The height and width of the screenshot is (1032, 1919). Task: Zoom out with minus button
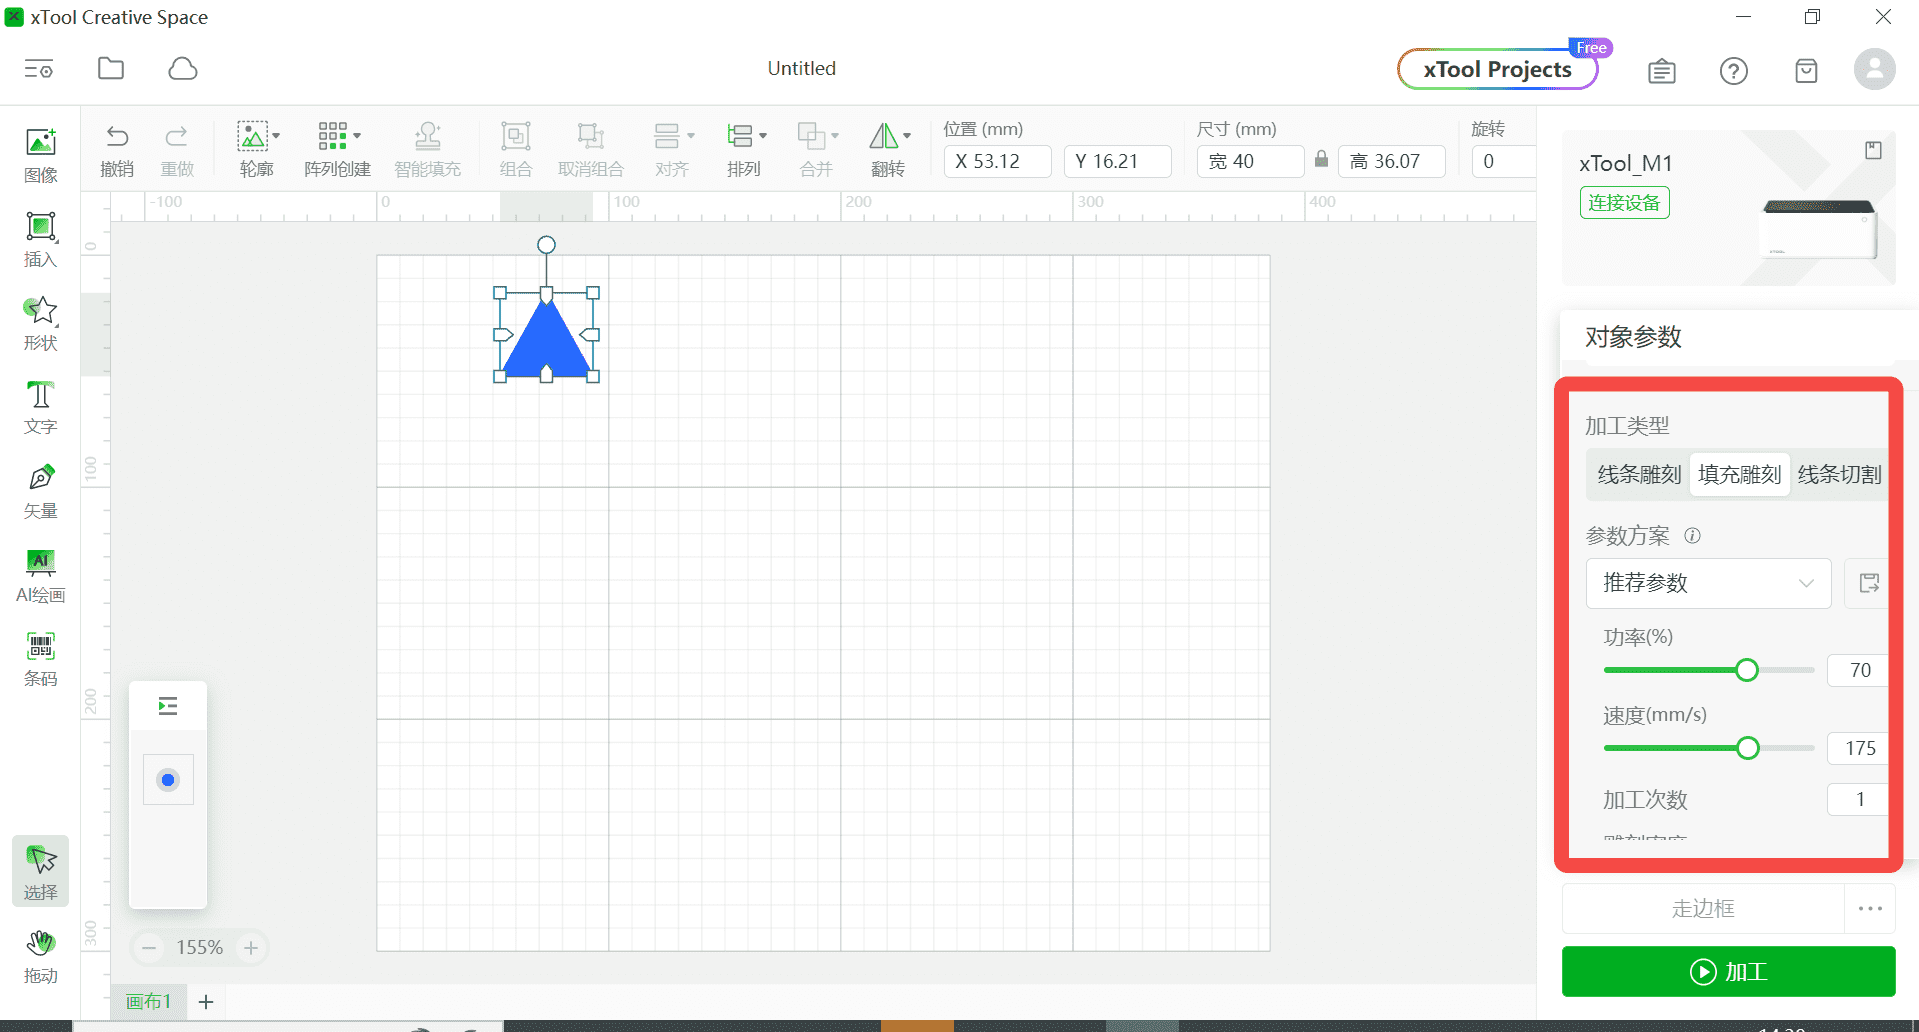[x=149, y=948]
